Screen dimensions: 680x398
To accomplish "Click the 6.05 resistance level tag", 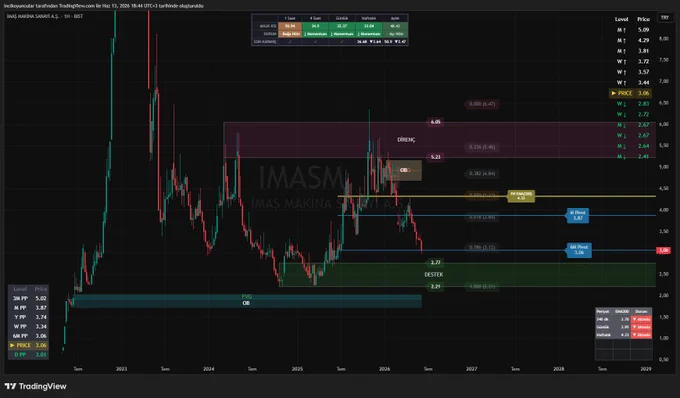I will click(435, 122).
